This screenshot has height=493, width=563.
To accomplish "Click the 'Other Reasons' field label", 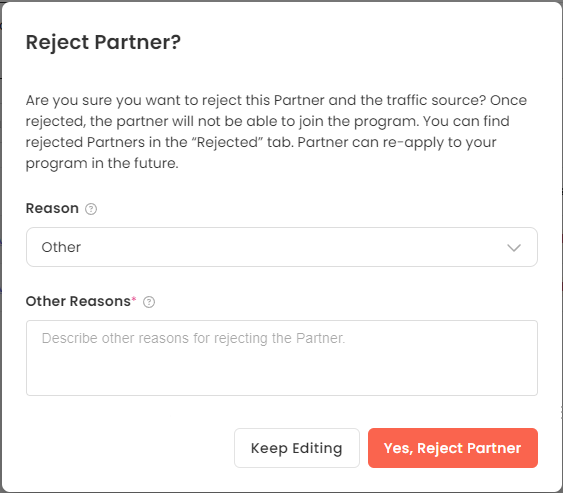I will tap(78, 301).
